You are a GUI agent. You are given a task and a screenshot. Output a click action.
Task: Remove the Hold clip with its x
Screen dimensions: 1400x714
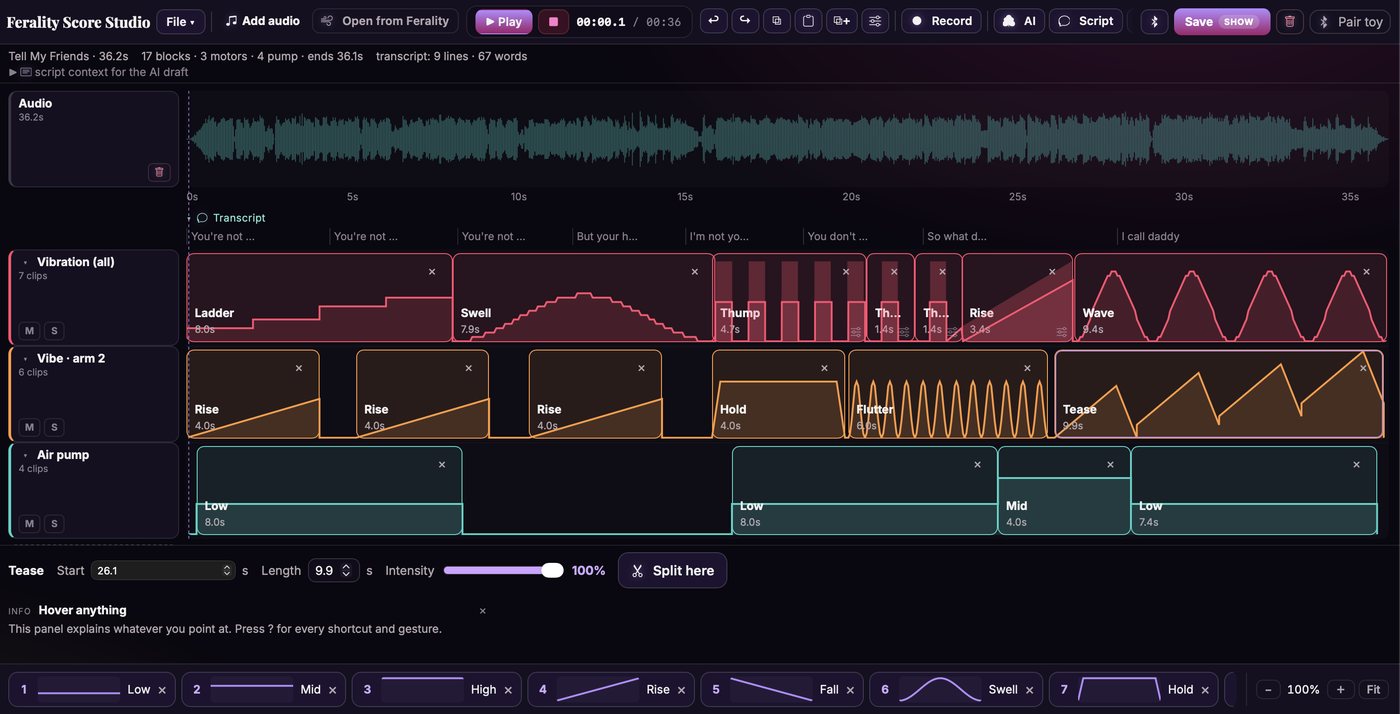click(x=825, y=368)
